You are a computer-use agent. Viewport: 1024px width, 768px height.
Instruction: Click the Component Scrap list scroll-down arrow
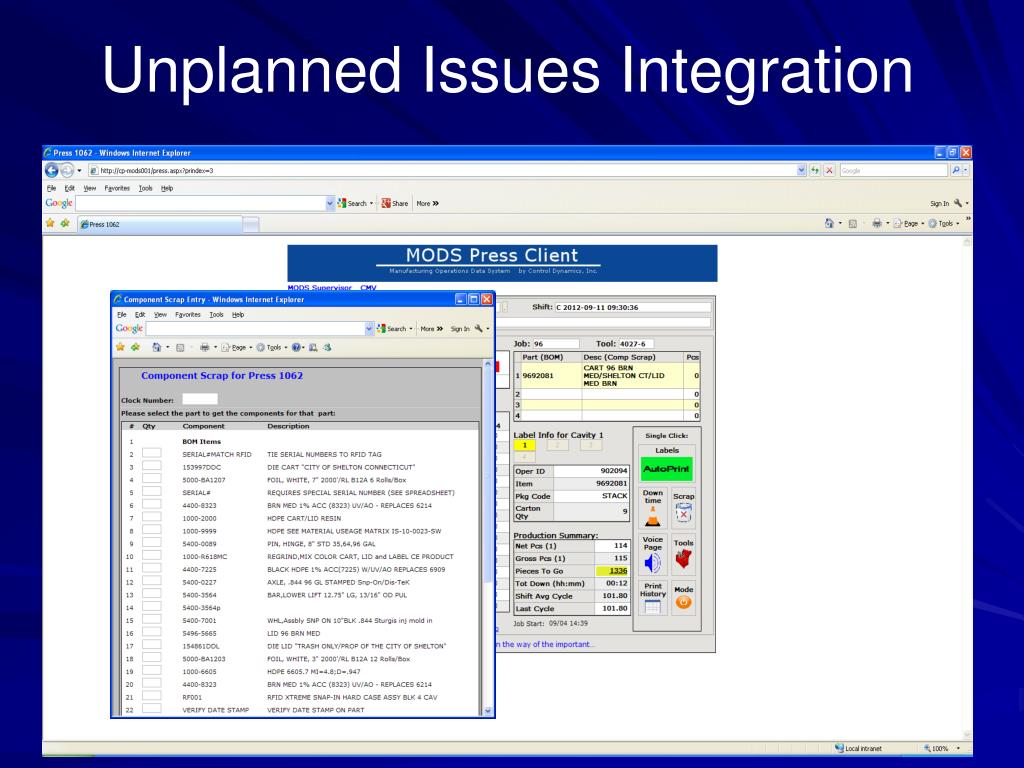tap(488, 711)
